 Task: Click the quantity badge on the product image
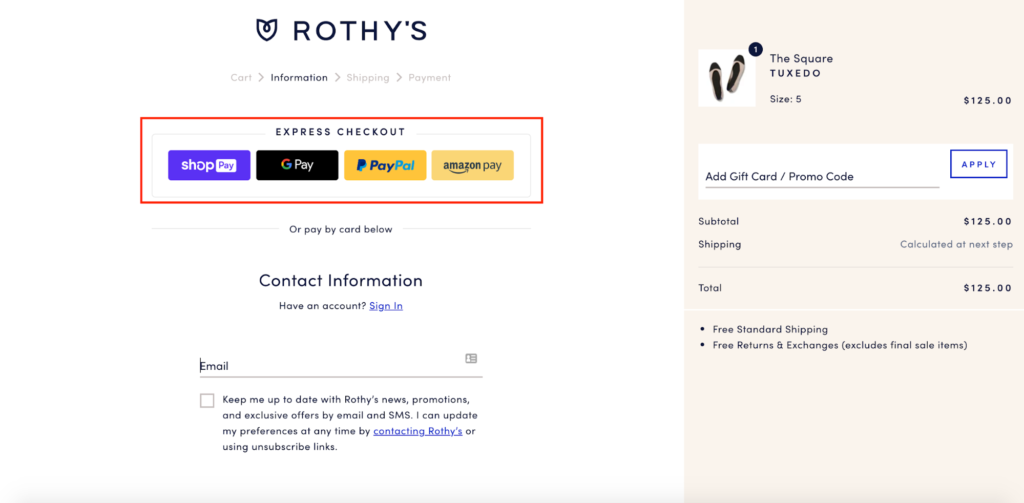(756, 50)
